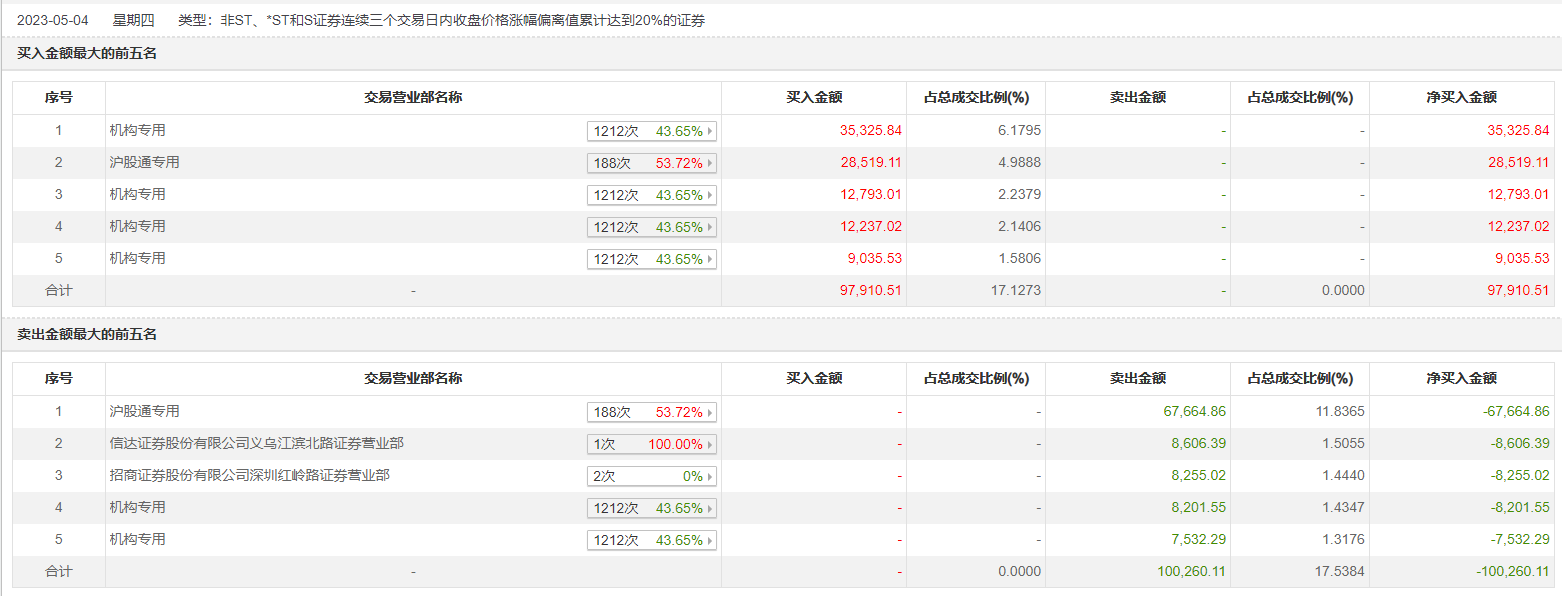Open the 招商证券深圳红岭路证券营业部 link
1562x596 pixels.
[249, 475]
